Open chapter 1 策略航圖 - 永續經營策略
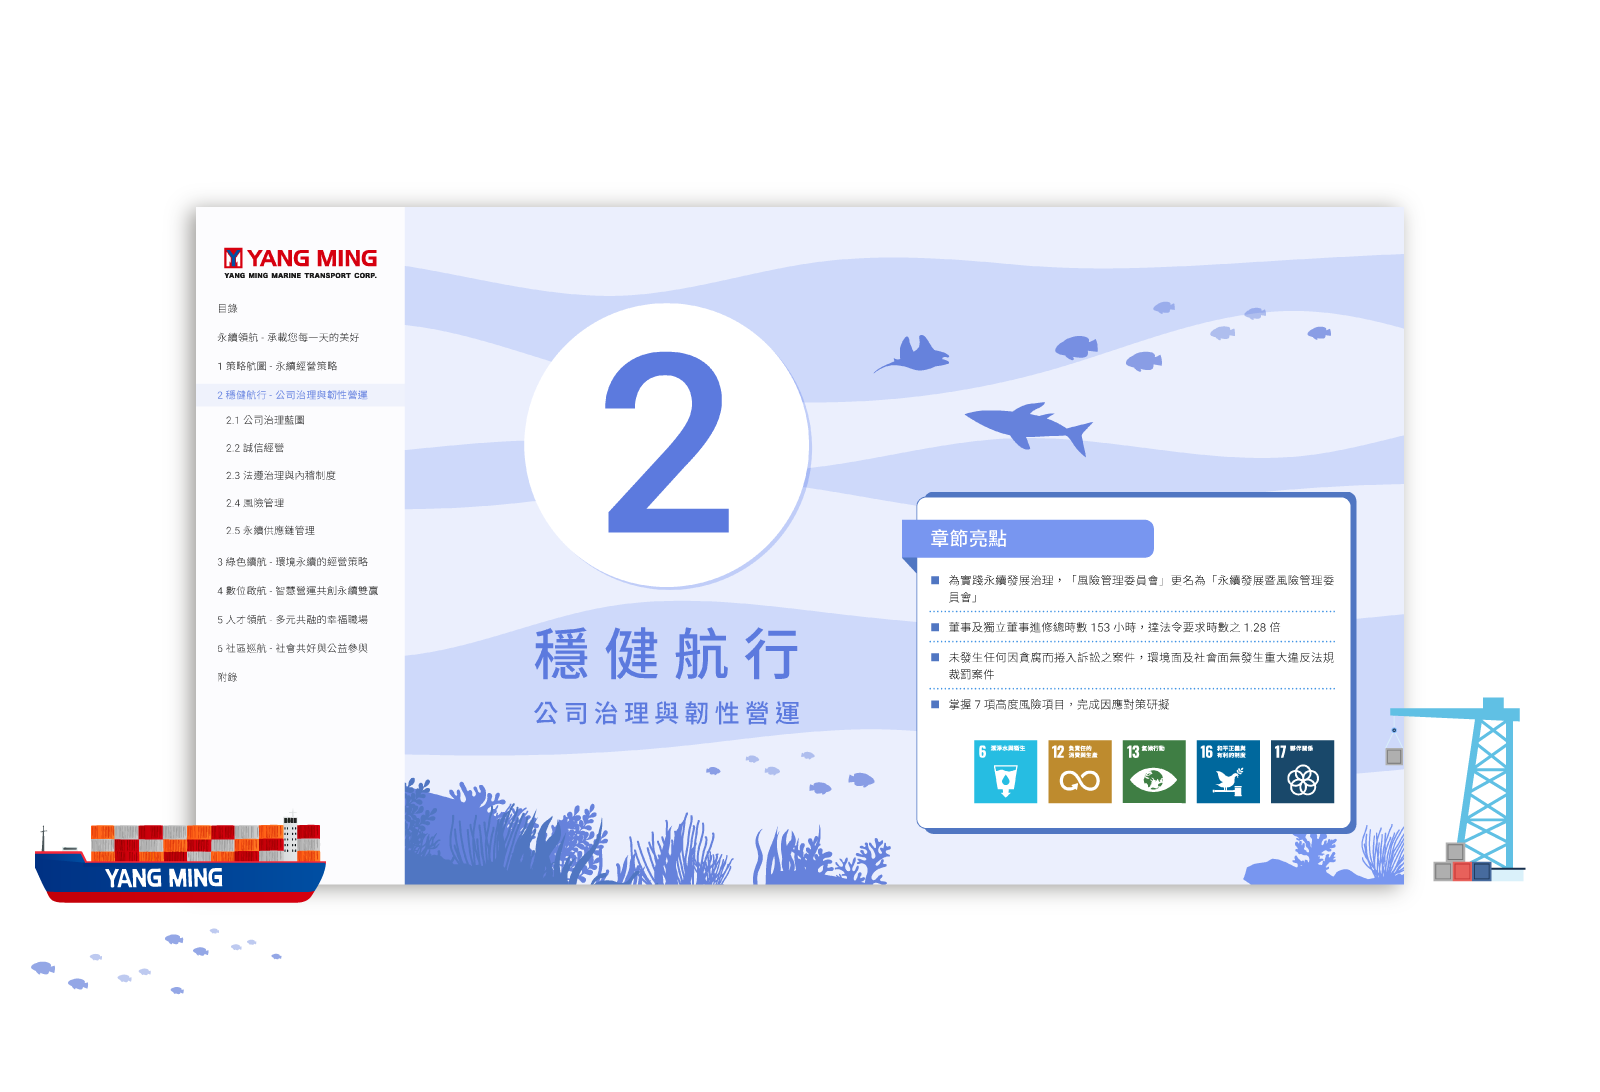This screenshot has width=1600, height=1092. point(277,366)
